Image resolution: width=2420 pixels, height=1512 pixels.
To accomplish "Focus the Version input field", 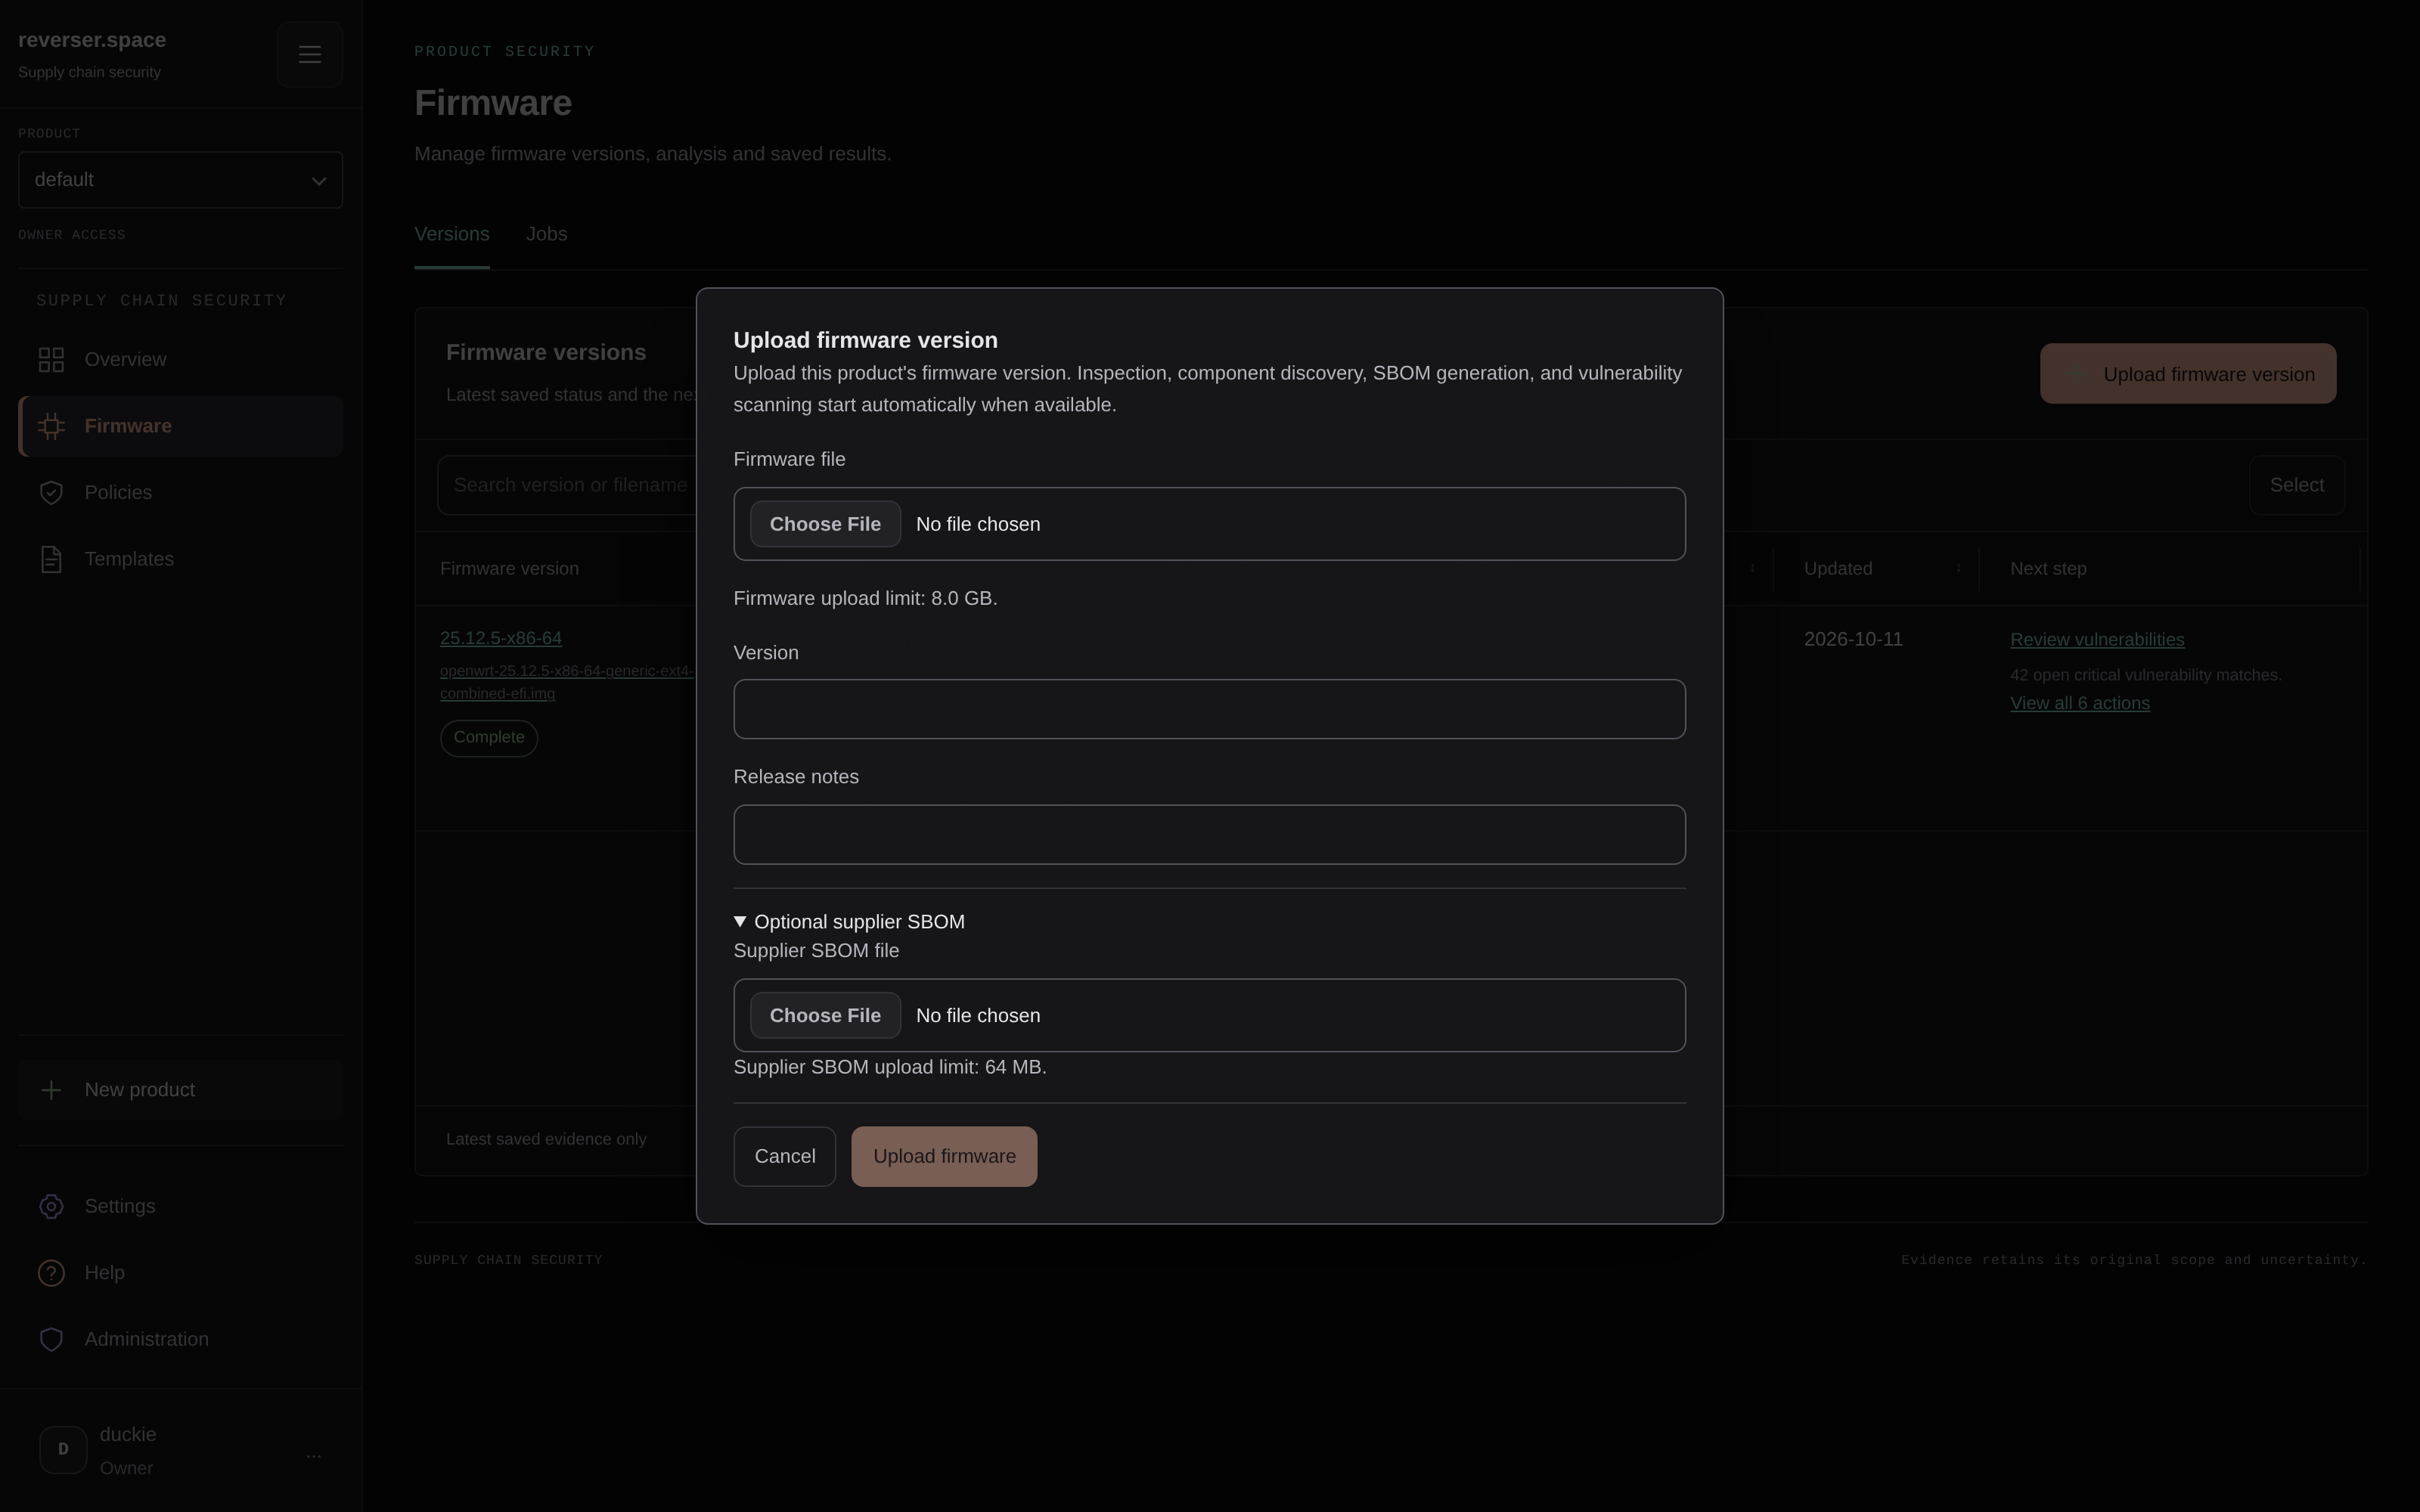I will point(1209,709).
